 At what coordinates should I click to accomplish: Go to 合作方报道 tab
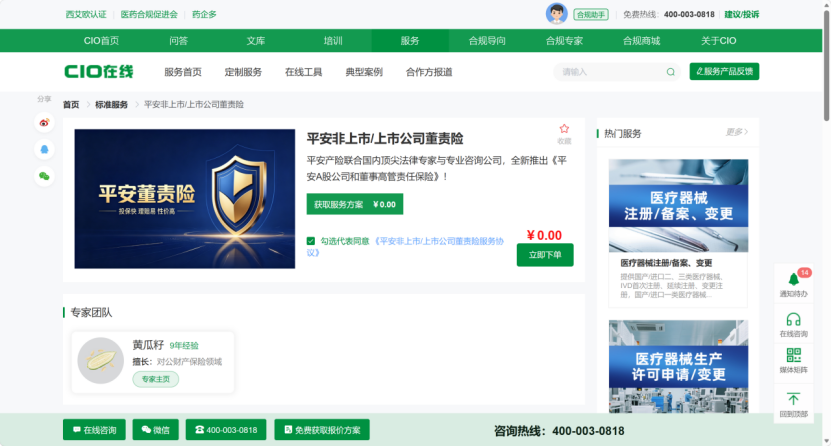click(429, 72)
